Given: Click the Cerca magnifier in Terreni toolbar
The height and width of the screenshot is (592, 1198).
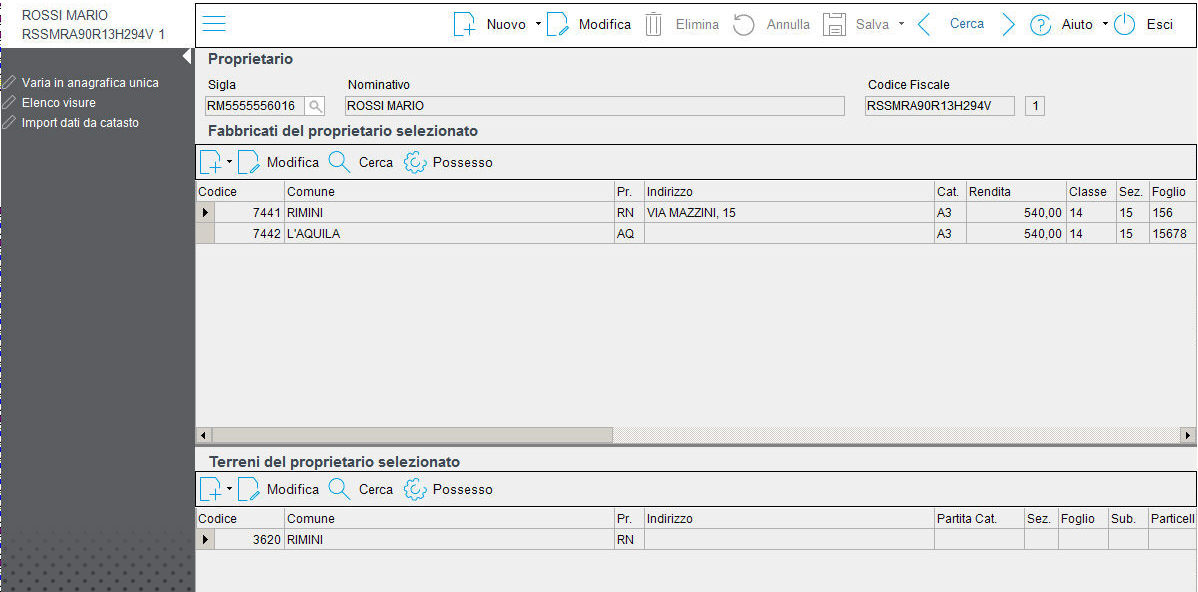Looking at the screenshot, I should click(339, 489).
